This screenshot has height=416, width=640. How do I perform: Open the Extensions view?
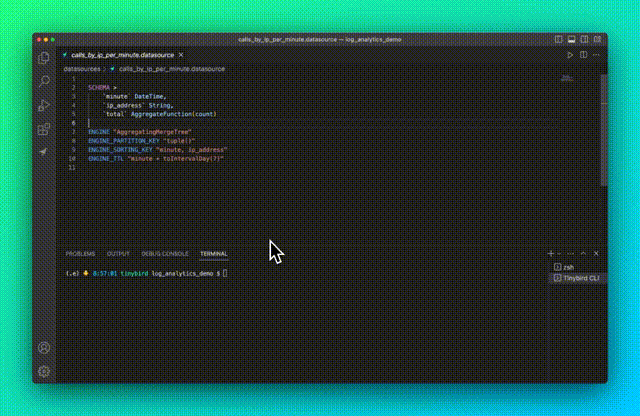(44, 129)
